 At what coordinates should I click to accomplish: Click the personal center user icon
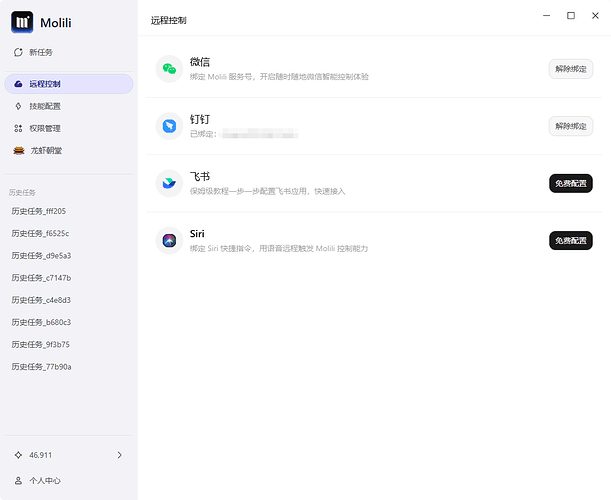point(18,481)
